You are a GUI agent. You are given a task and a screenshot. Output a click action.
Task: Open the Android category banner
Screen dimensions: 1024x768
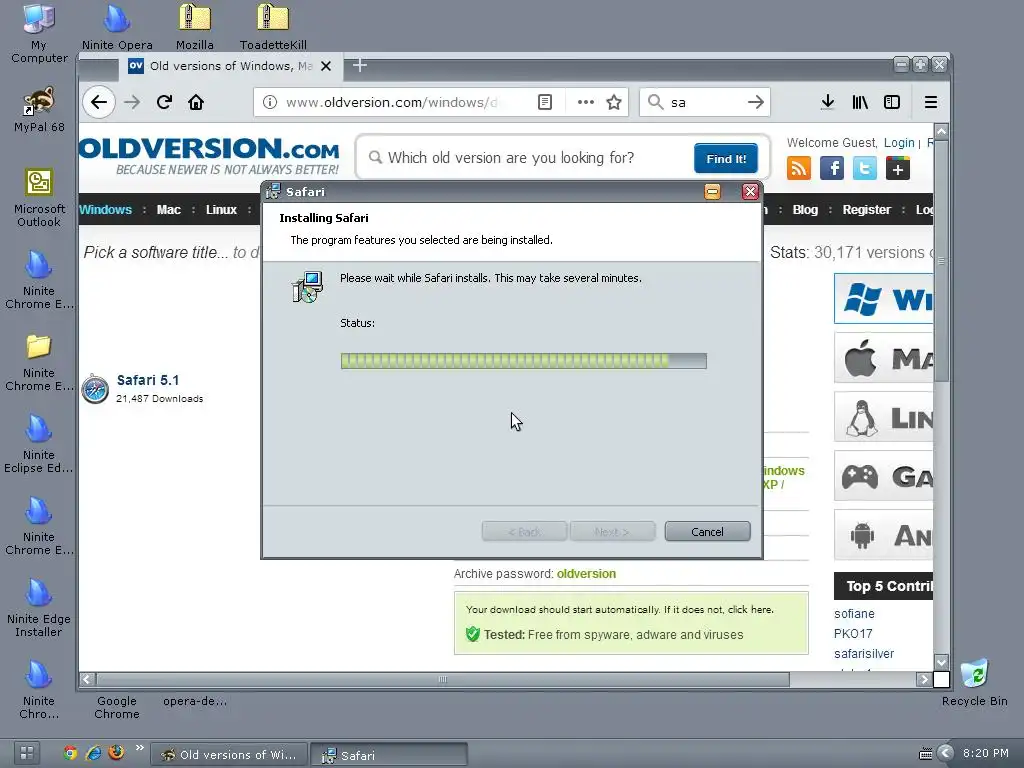click(884, 535)
